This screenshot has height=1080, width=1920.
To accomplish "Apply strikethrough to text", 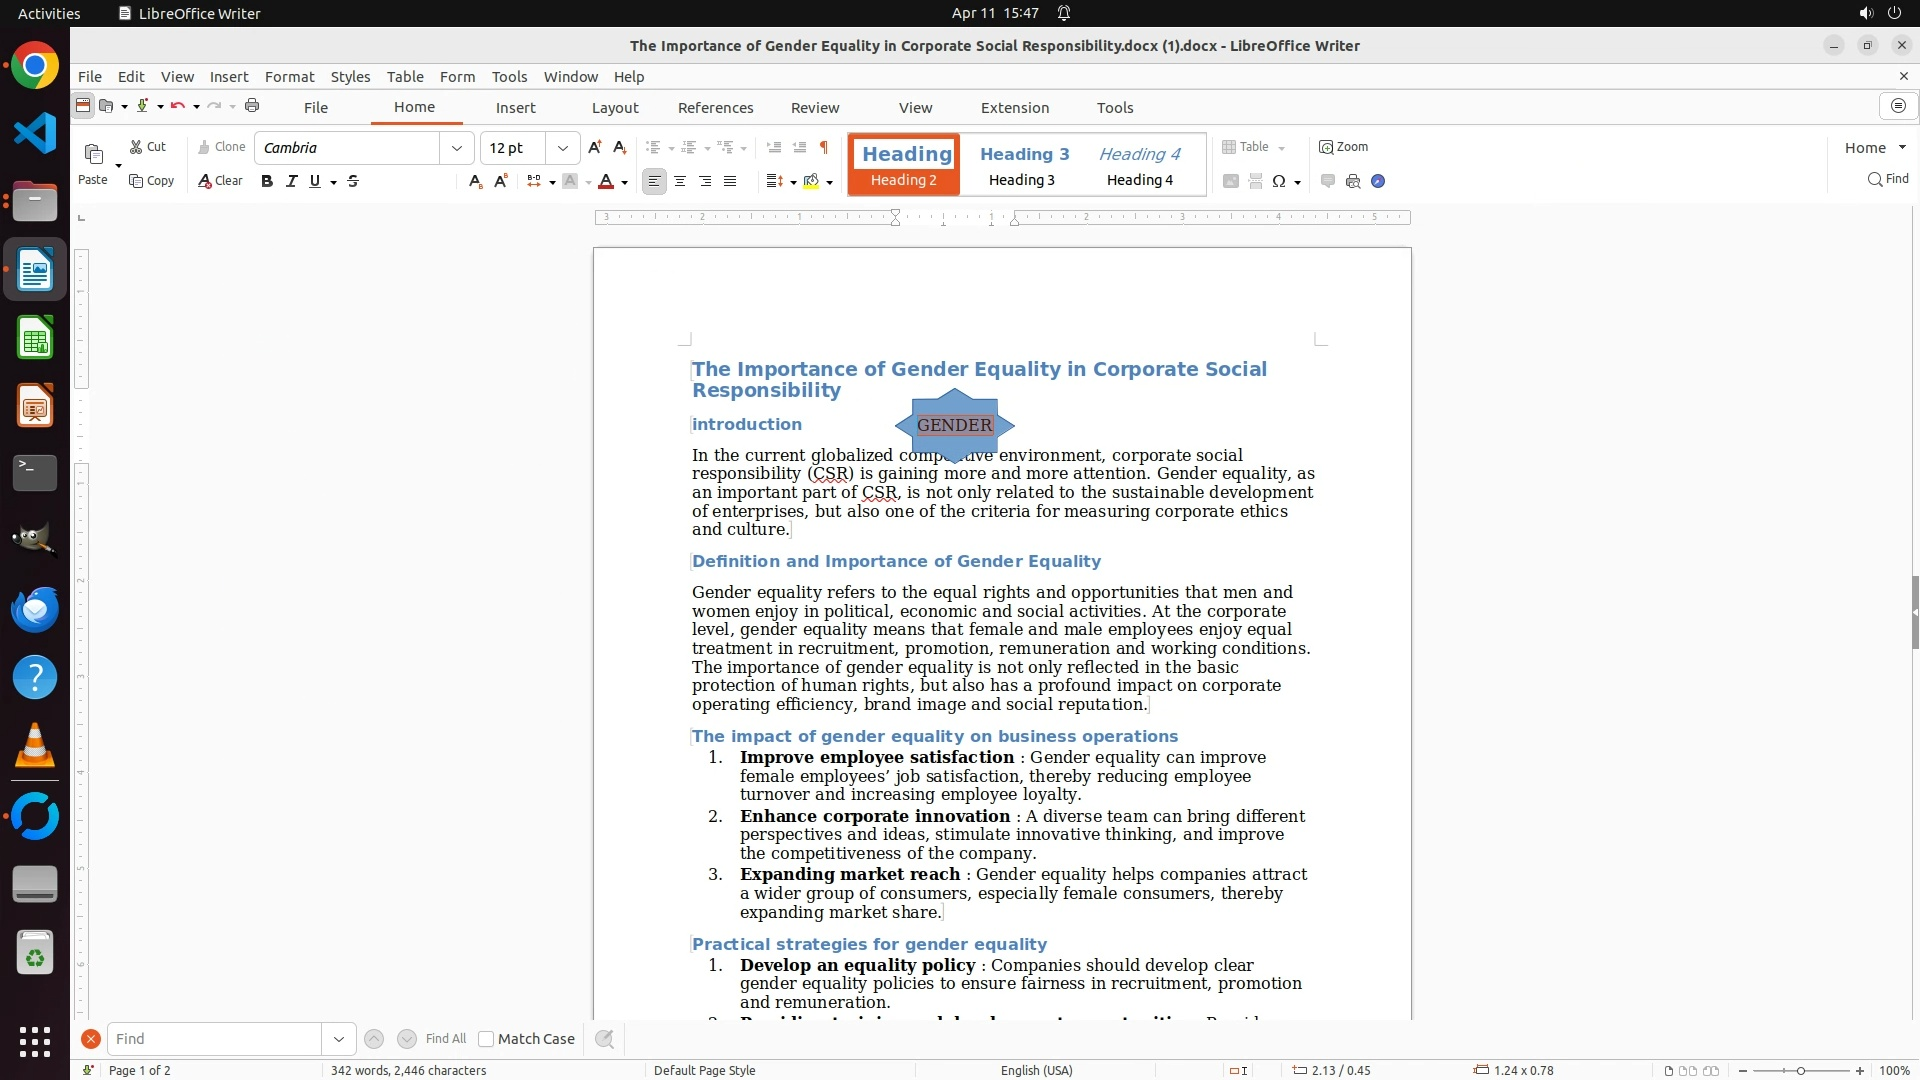I will pyautogui.click(x=353, y=181).
